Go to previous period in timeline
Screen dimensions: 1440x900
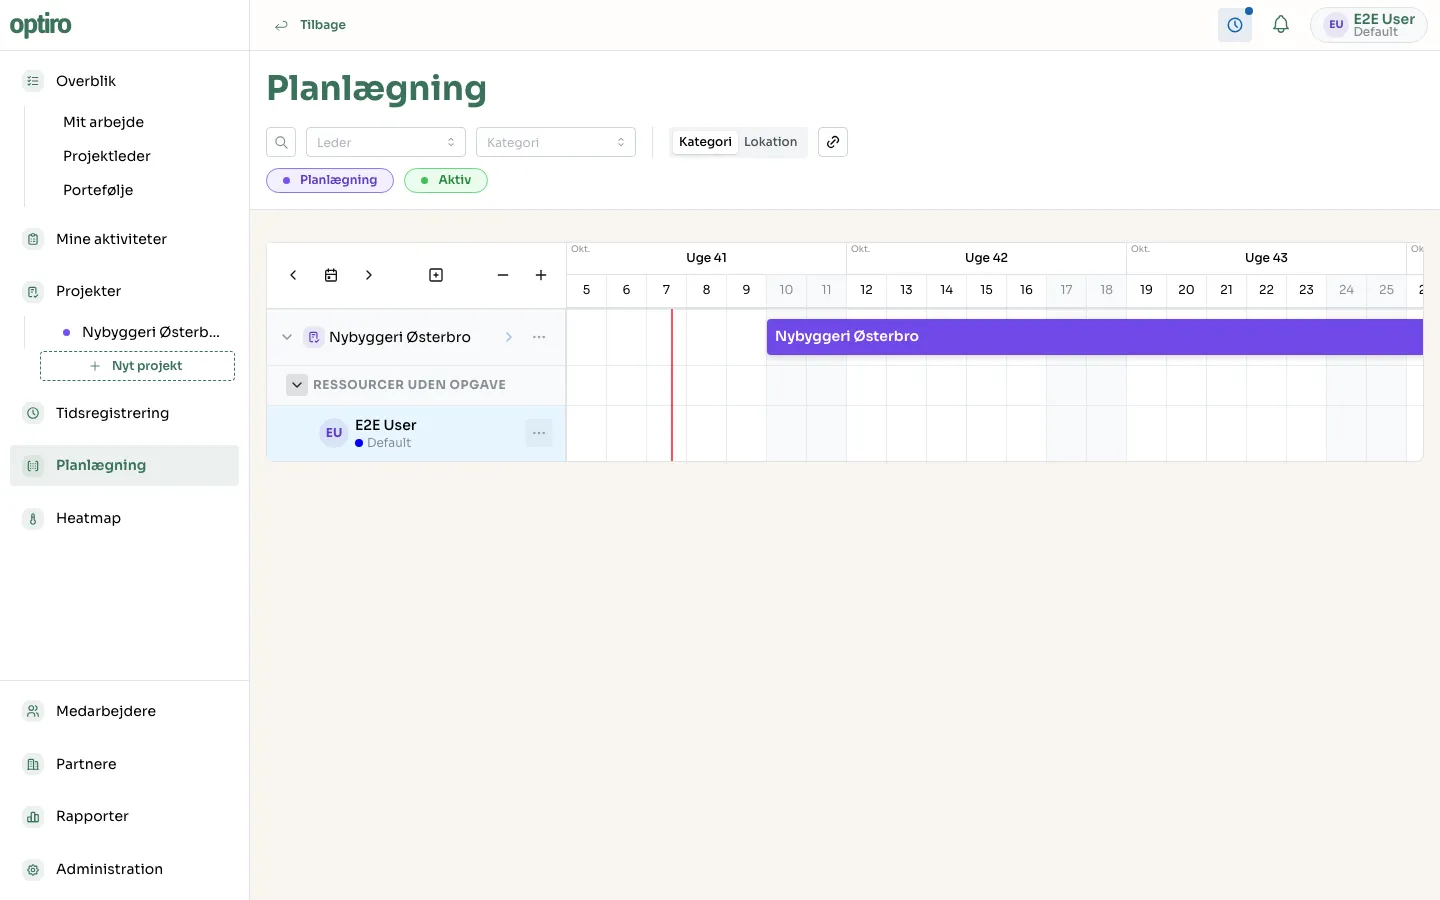[x=293, y=275]
